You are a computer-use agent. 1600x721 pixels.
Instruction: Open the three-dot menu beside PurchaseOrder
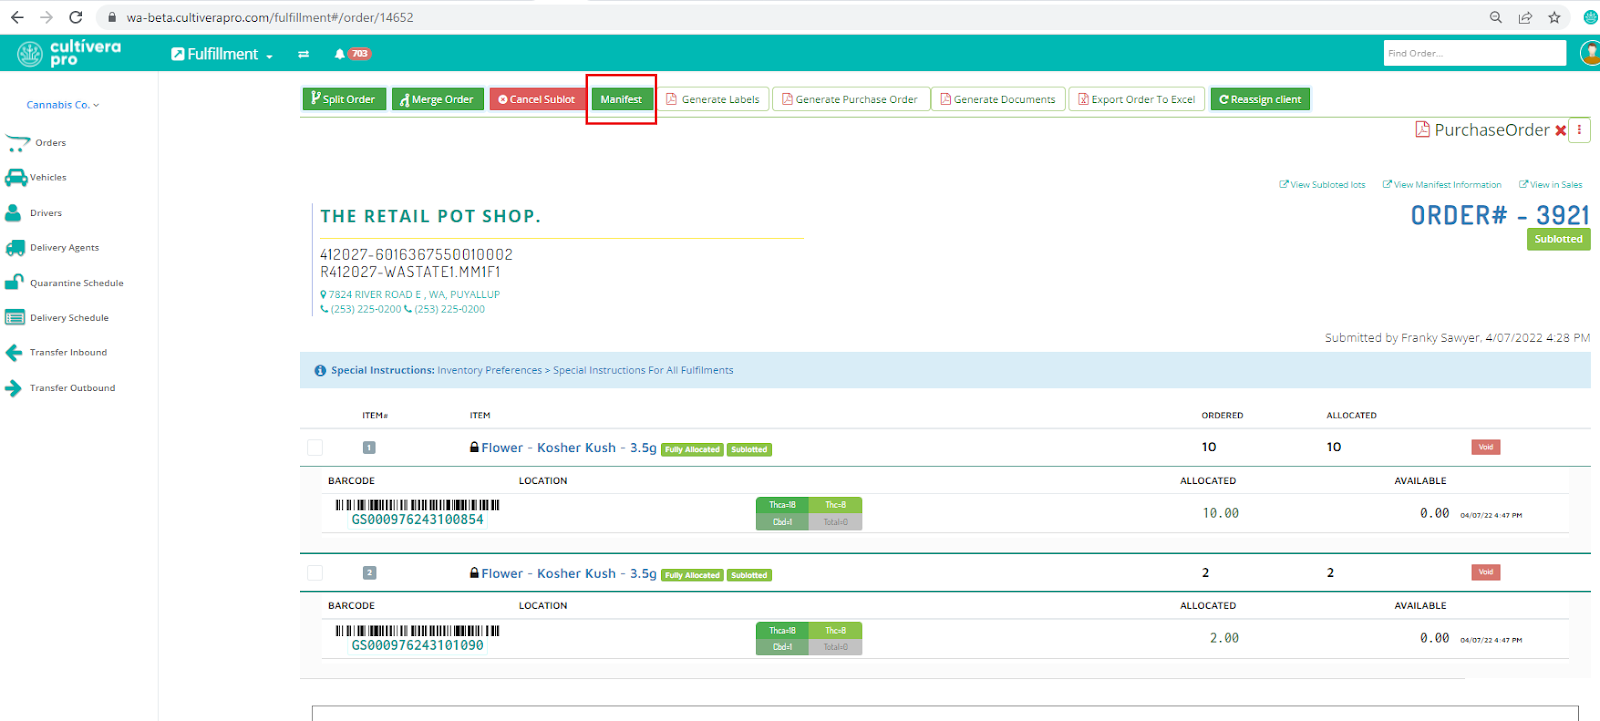pyautogui.click(x=1579, y=130)
